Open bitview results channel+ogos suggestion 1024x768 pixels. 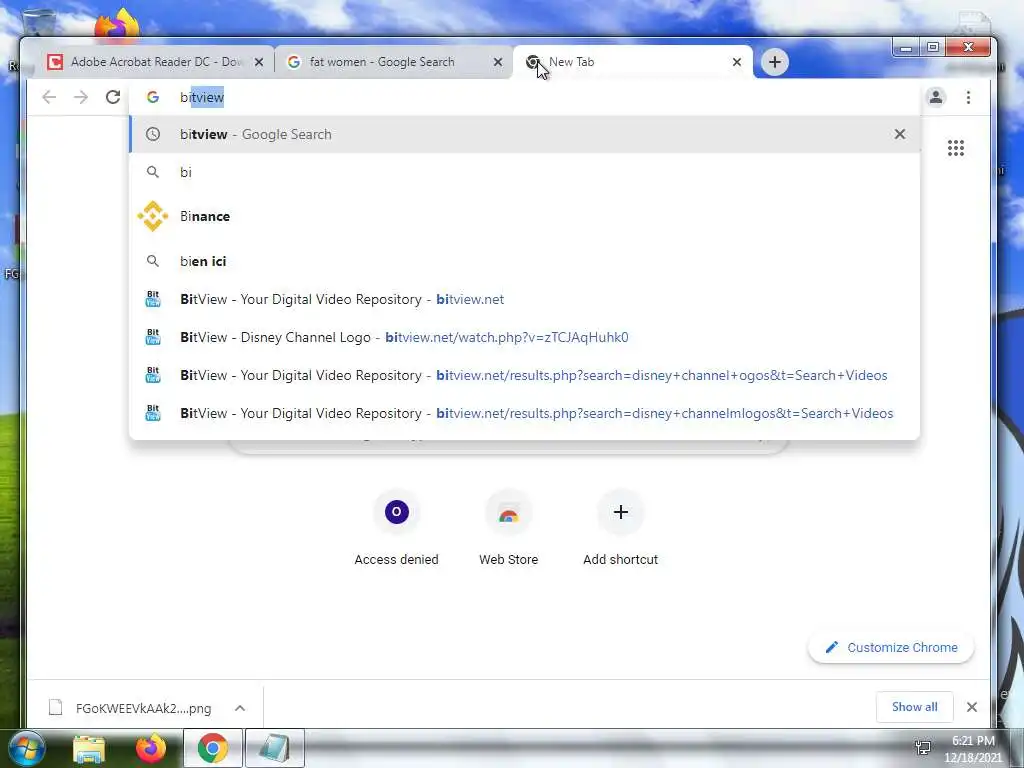click(524, 375)
